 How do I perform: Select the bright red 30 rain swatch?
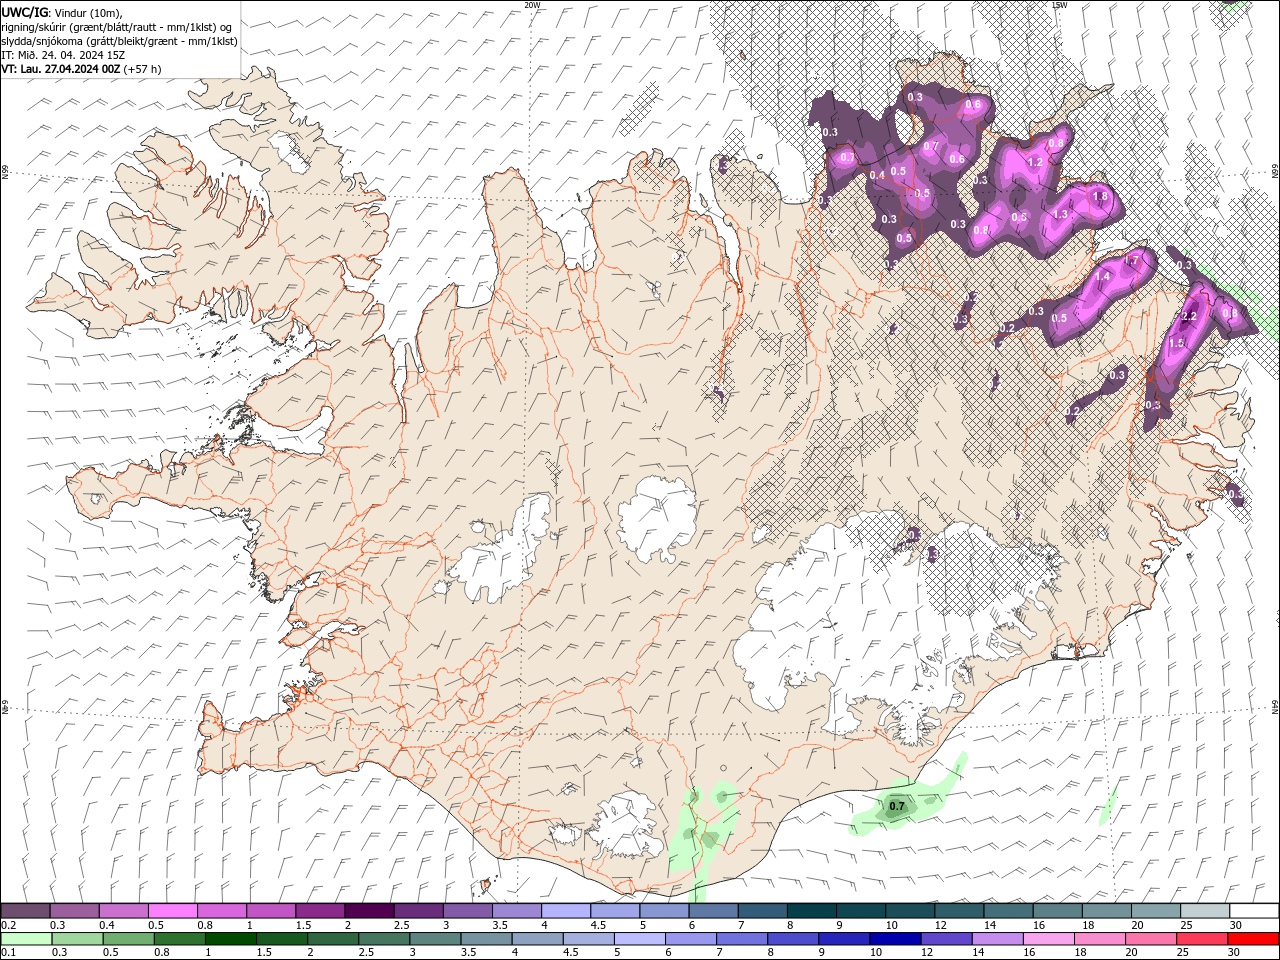pos(1253,939)
